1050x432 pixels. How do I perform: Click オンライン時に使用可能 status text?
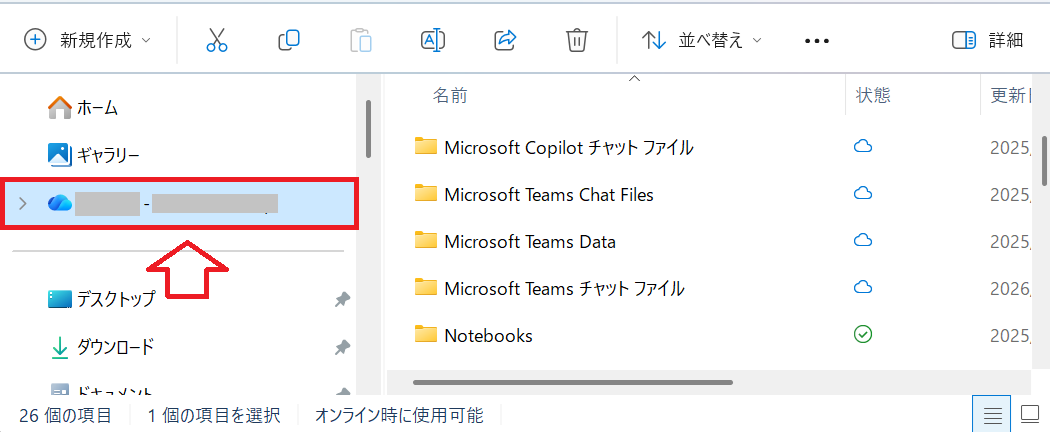click(x=399, y=416)
